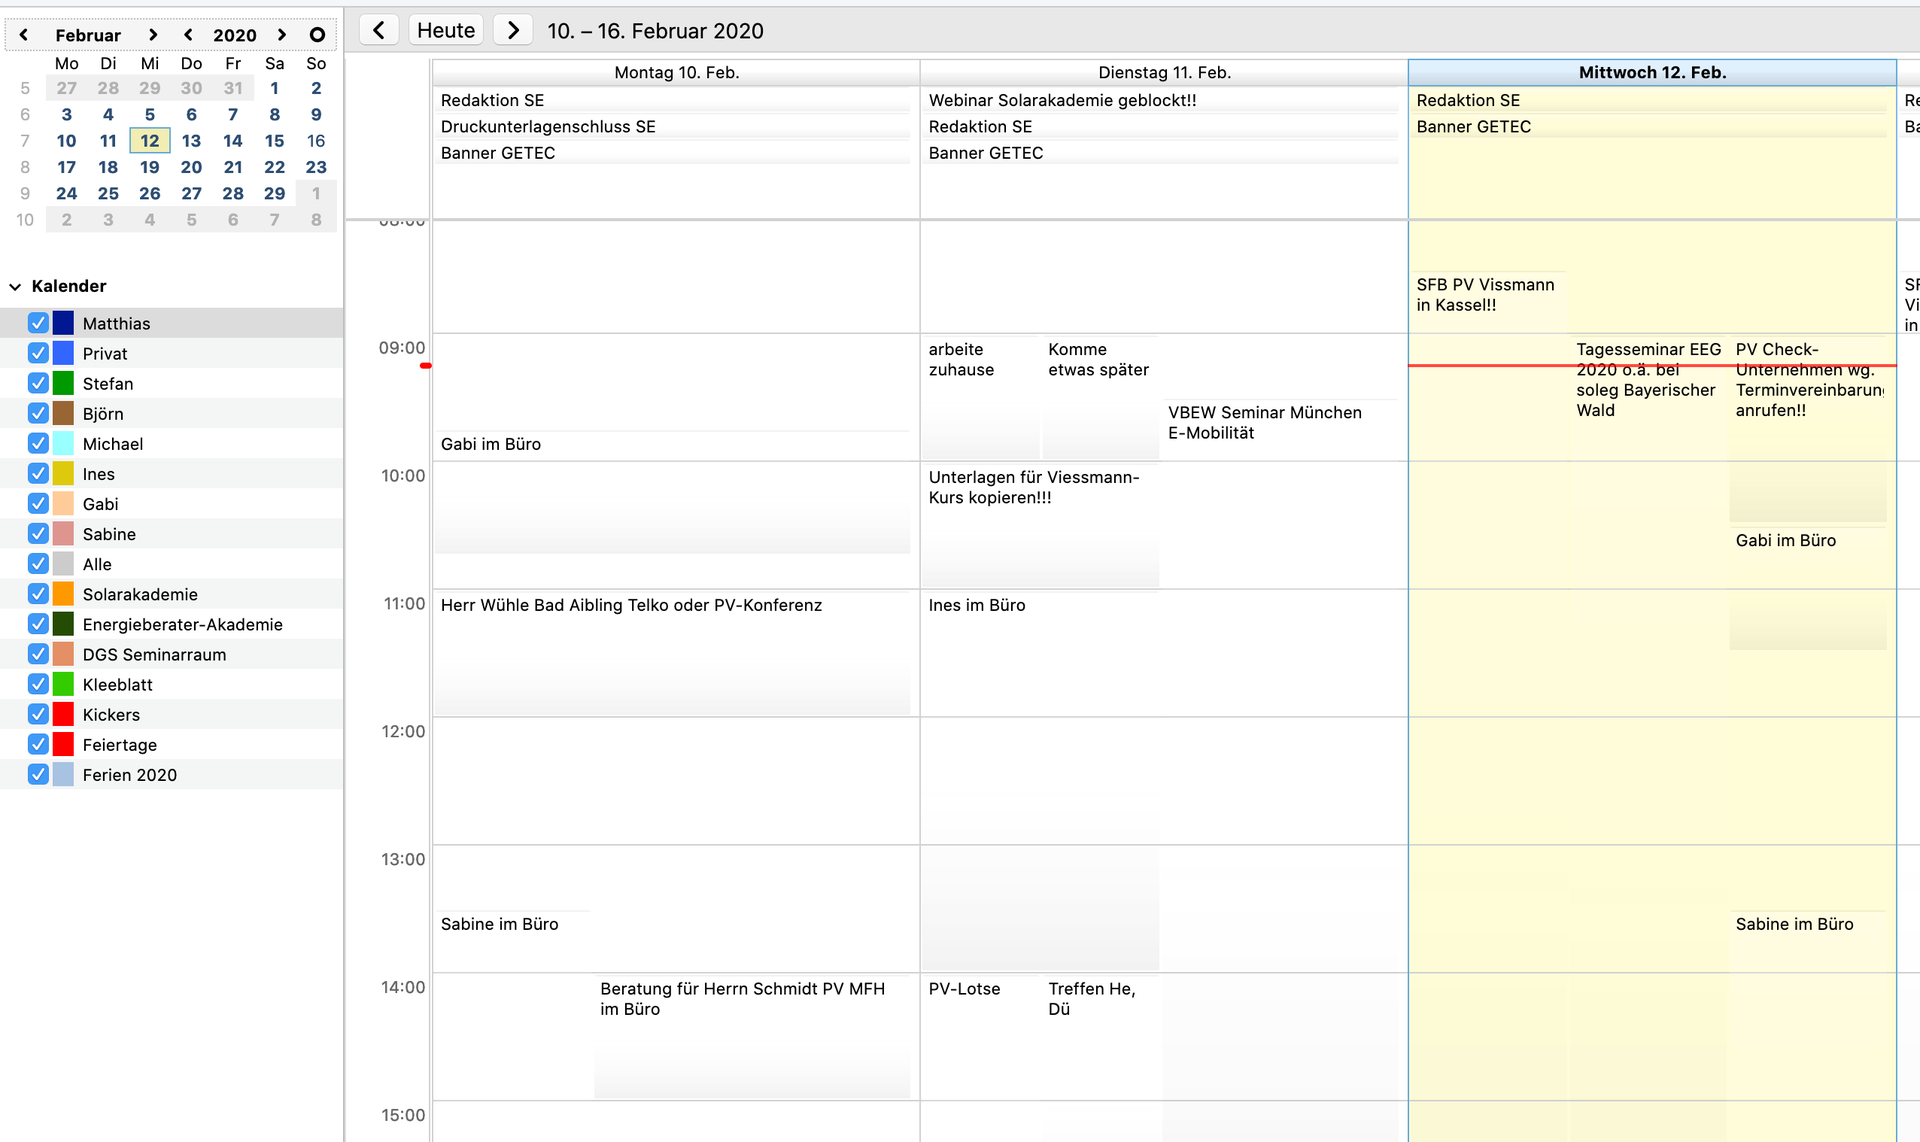Open the VBEW Seminar München event
This screenshot has width=1920, height=1142.
tap(1264, 422)
